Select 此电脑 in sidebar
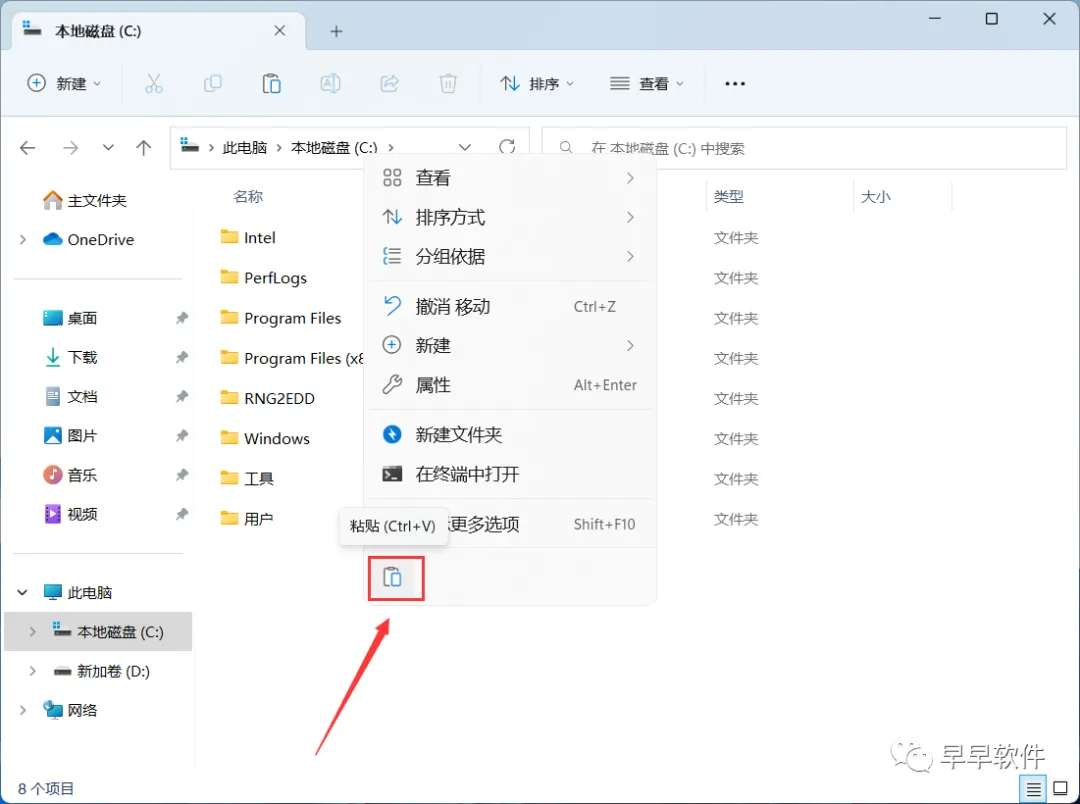1080x804 pixels. pos(78,592)
